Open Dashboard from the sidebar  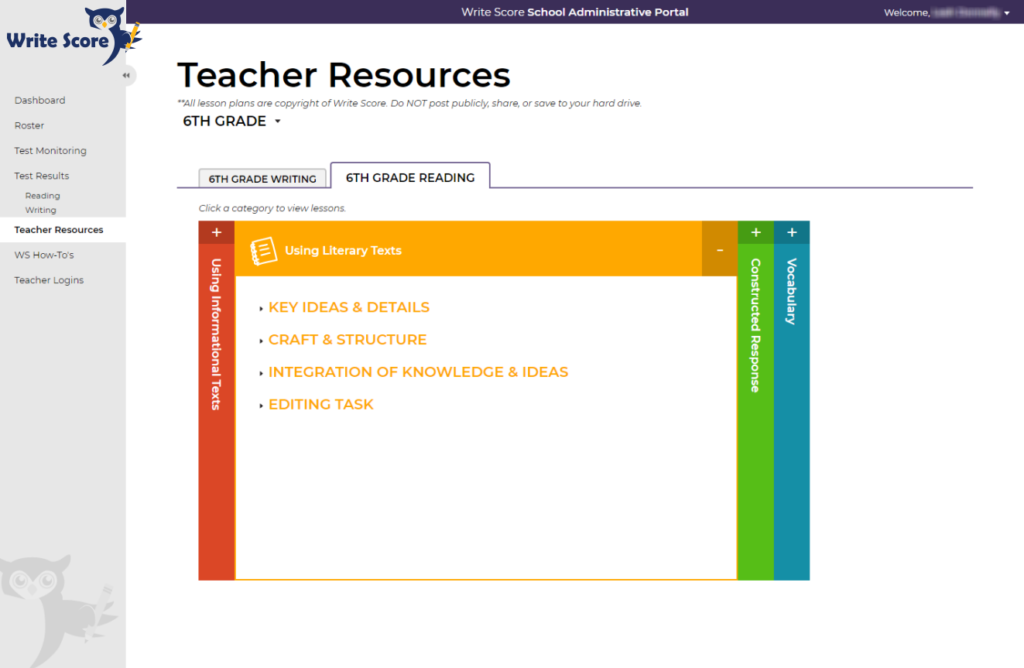pyautogui.click(x=40, y=101)
